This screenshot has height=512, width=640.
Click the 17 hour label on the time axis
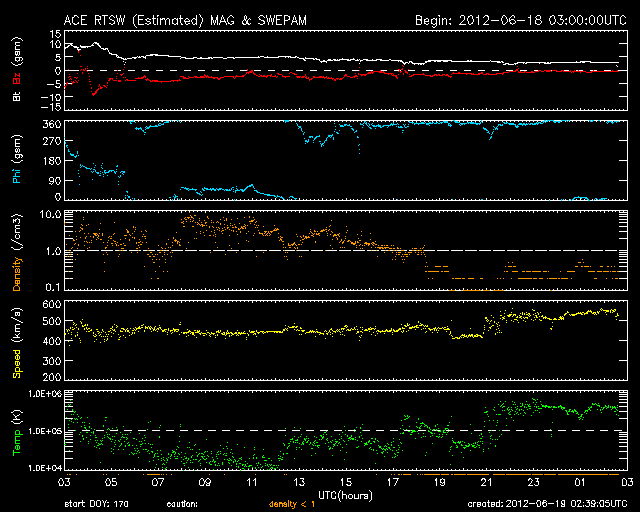(393, 483)
